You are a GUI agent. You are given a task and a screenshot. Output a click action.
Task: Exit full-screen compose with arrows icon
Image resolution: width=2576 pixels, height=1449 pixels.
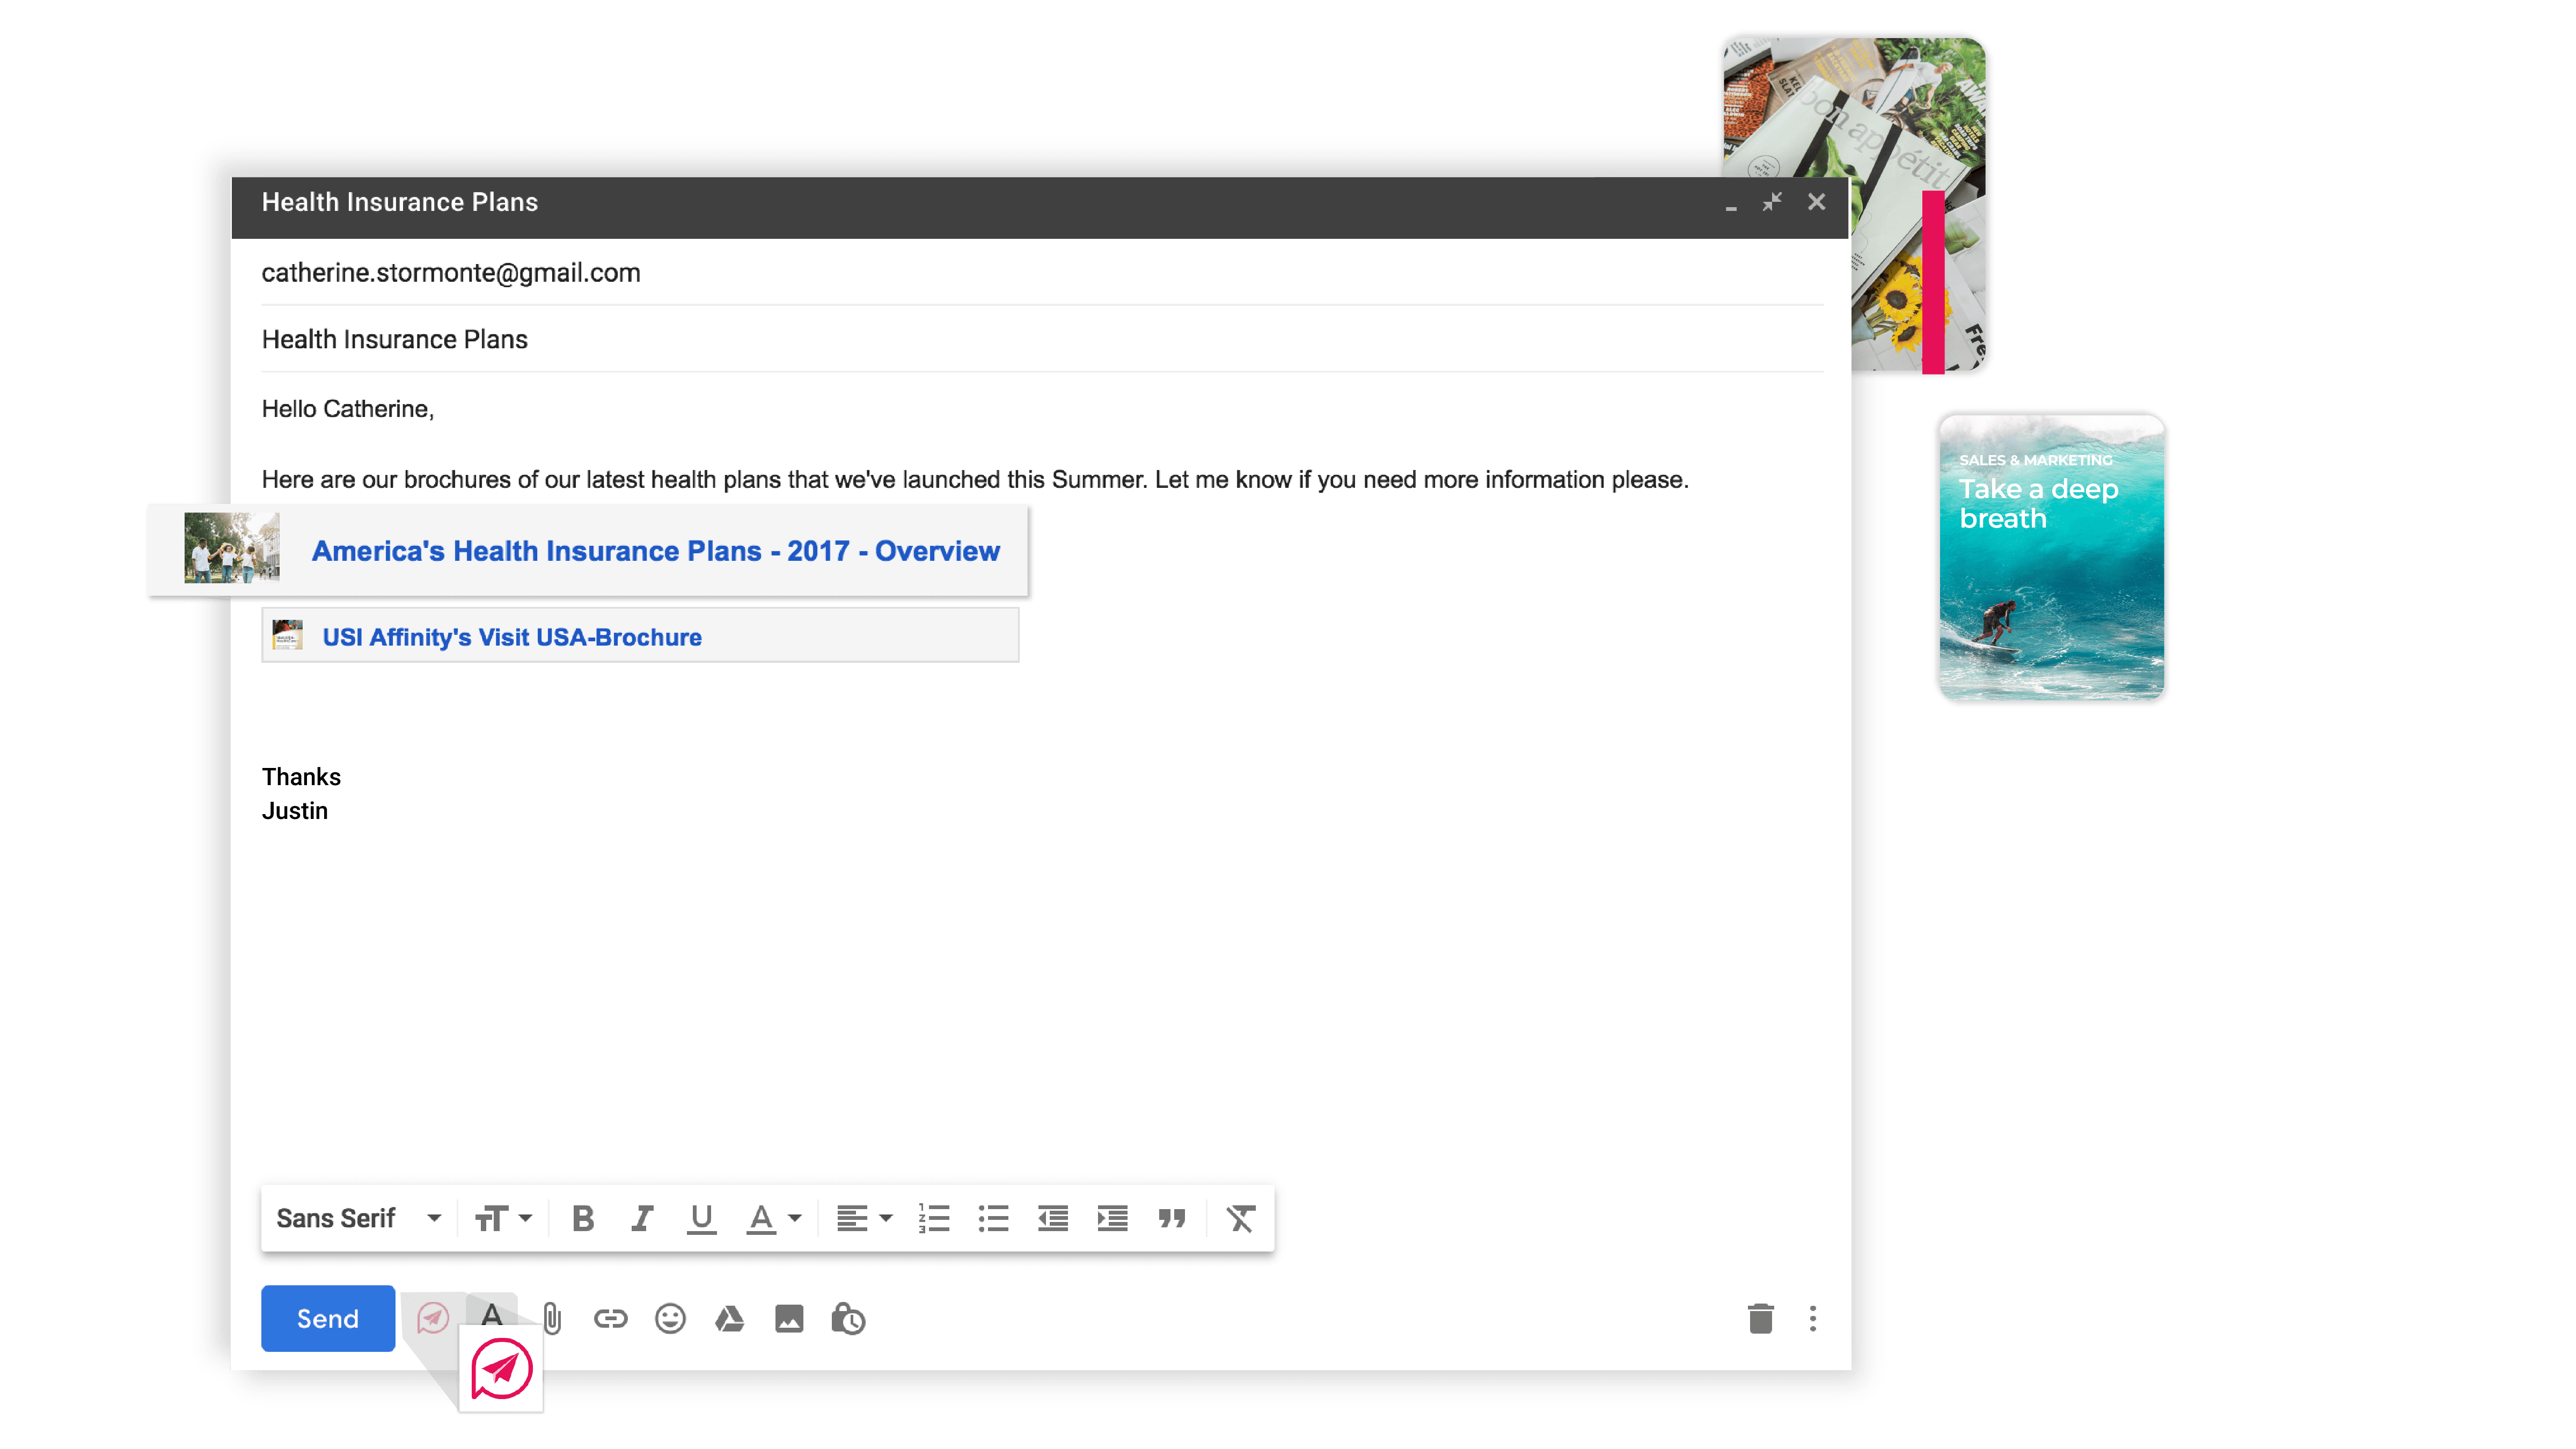pos(1772,202)
